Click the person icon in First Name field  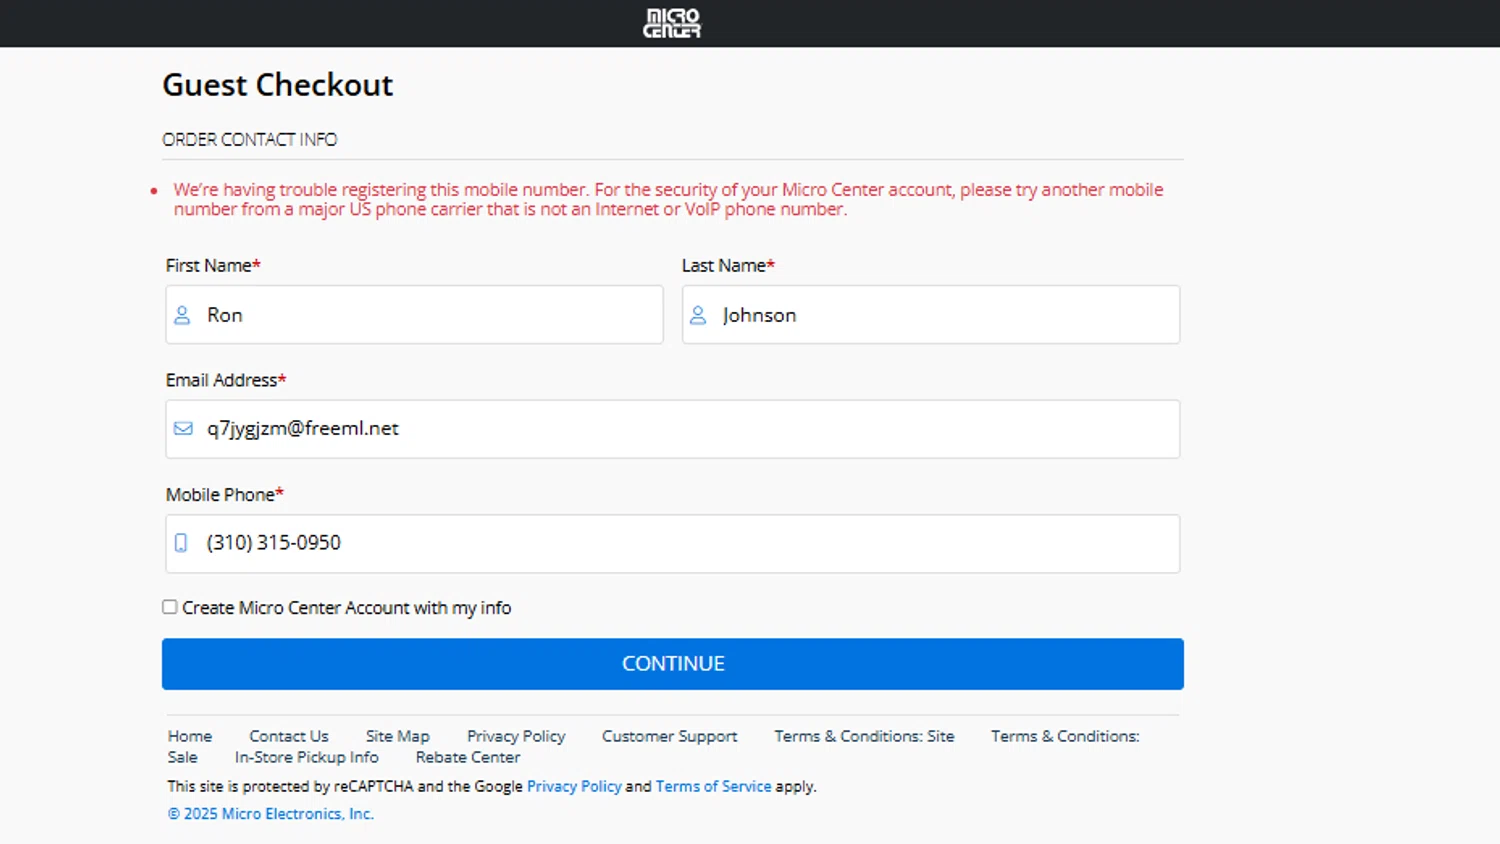coord(182,315)
